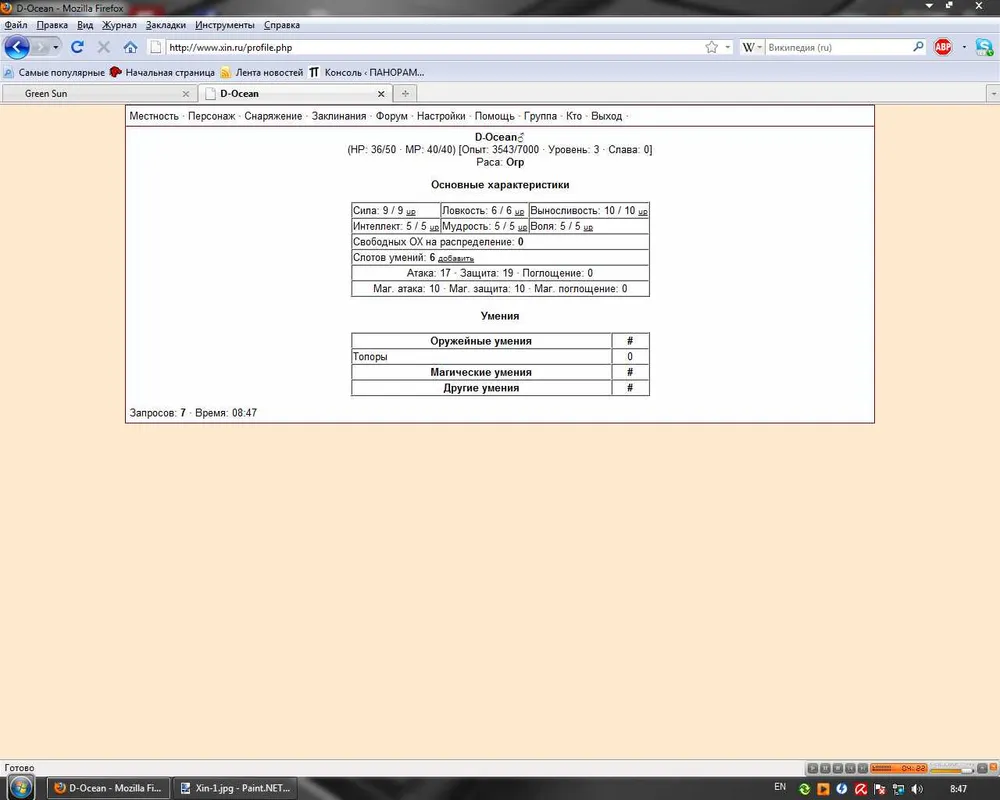Open the back/forward history dropdown arrow
The image size is (1000, 800).
pos(56,47)
